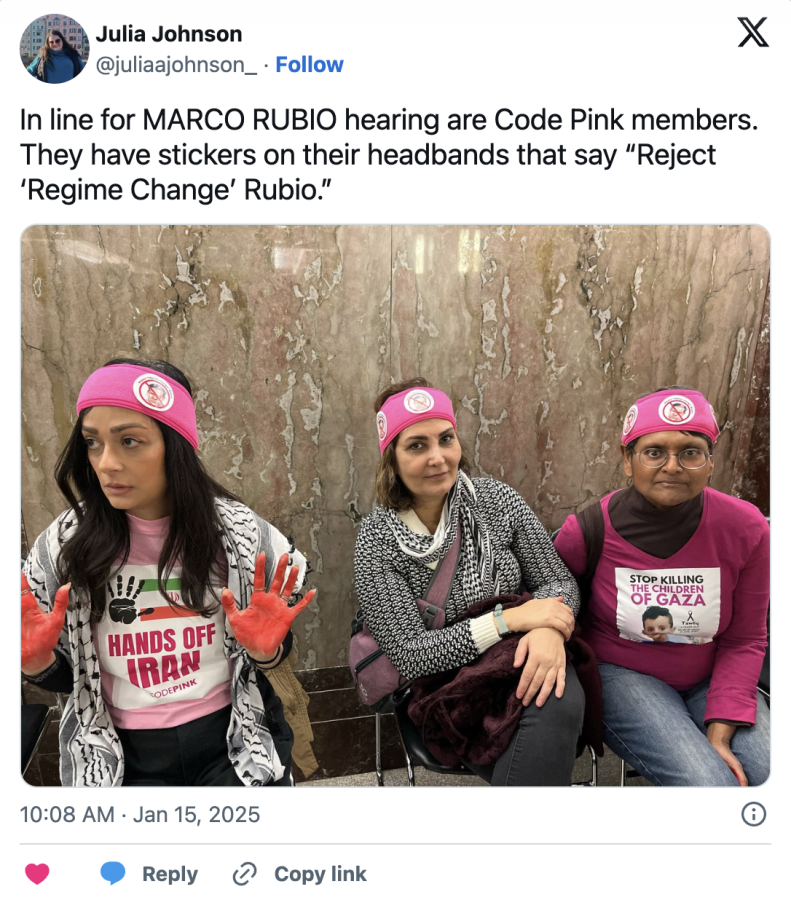Click the Julia Johnson display name
The height and width of the screenshot is (900, 791).
click(169, 34)
